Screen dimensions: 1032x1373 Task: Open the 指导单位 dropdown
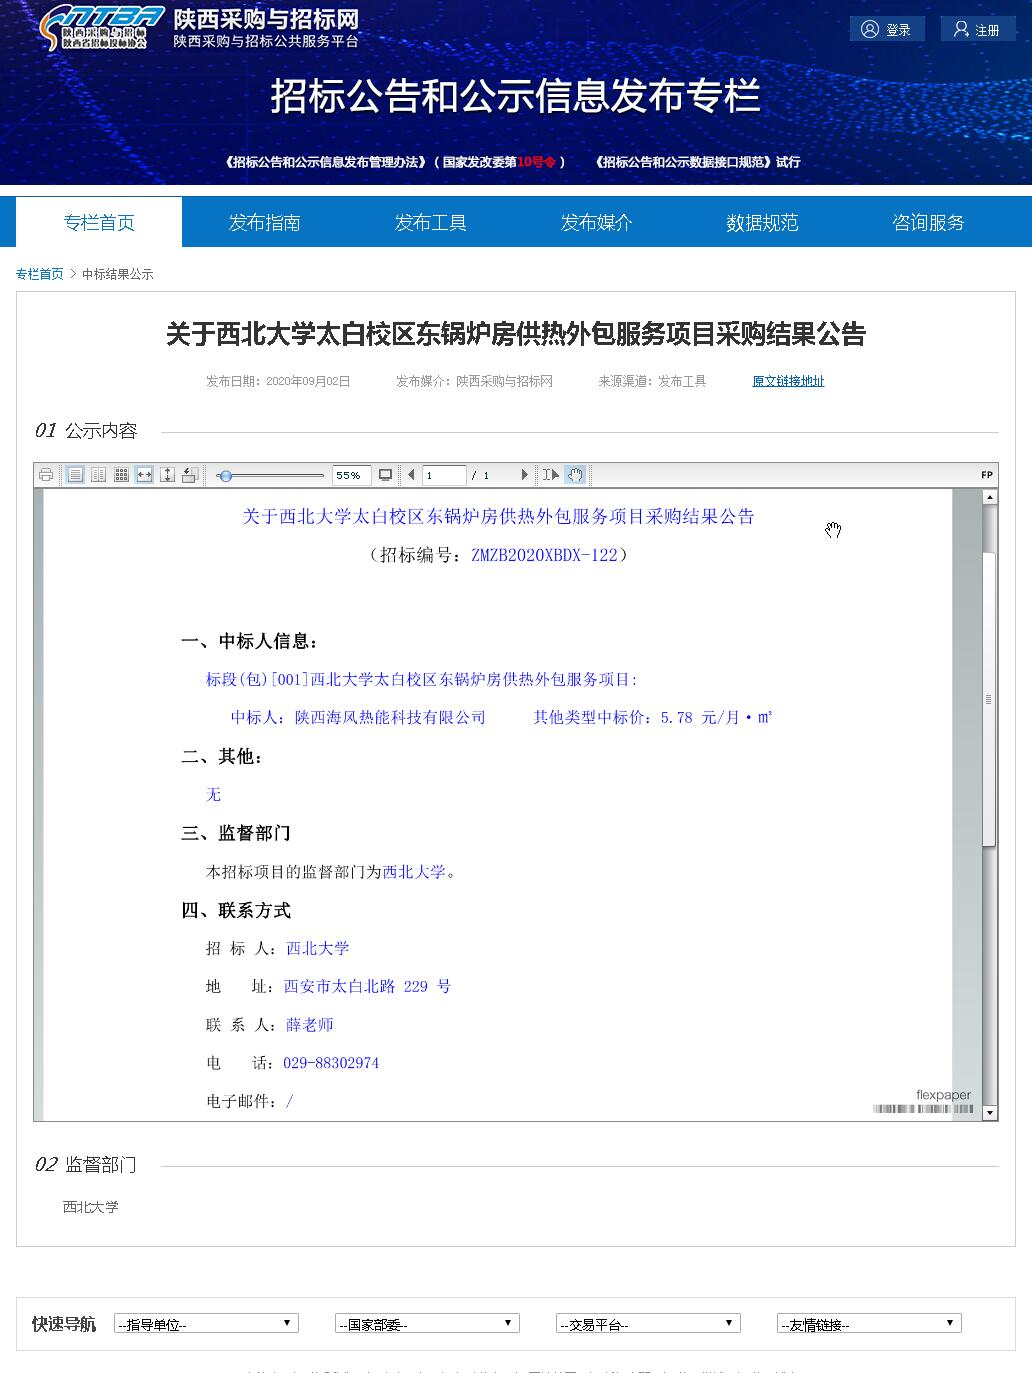(x=206, y=1324)
